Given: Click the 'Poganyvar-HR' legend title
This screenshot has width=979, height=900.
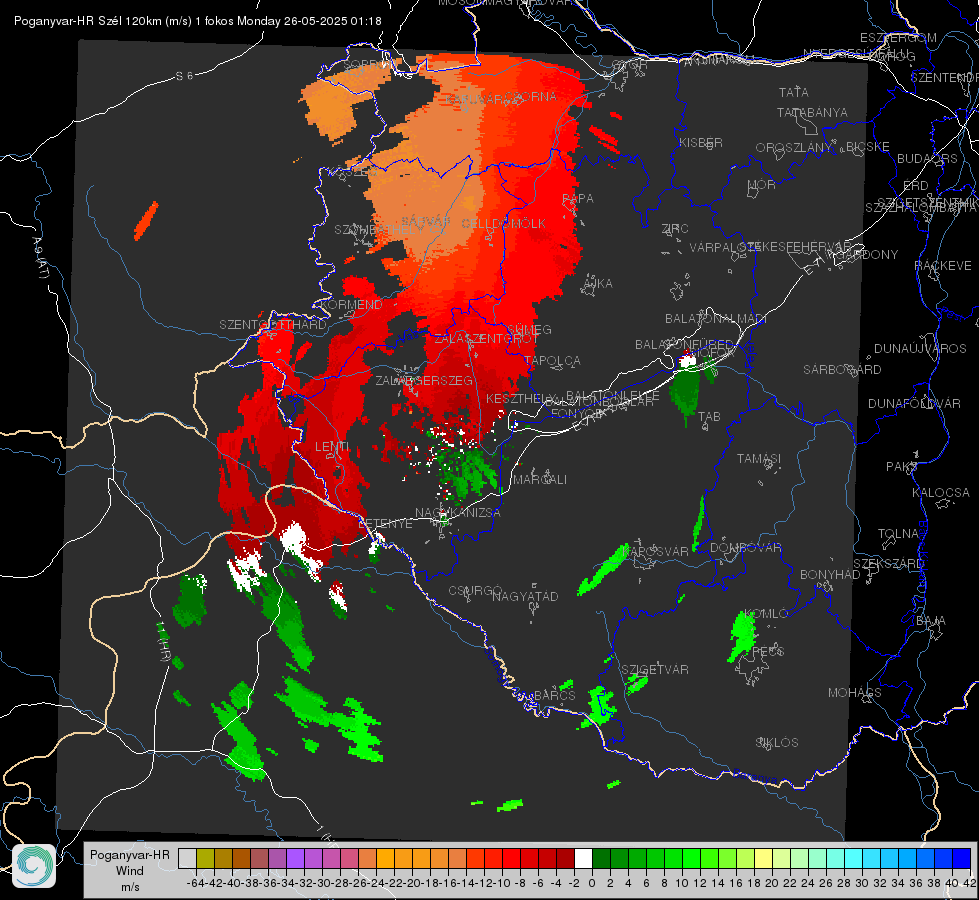Looking at the screenshot, I should [x=130, y=855].
